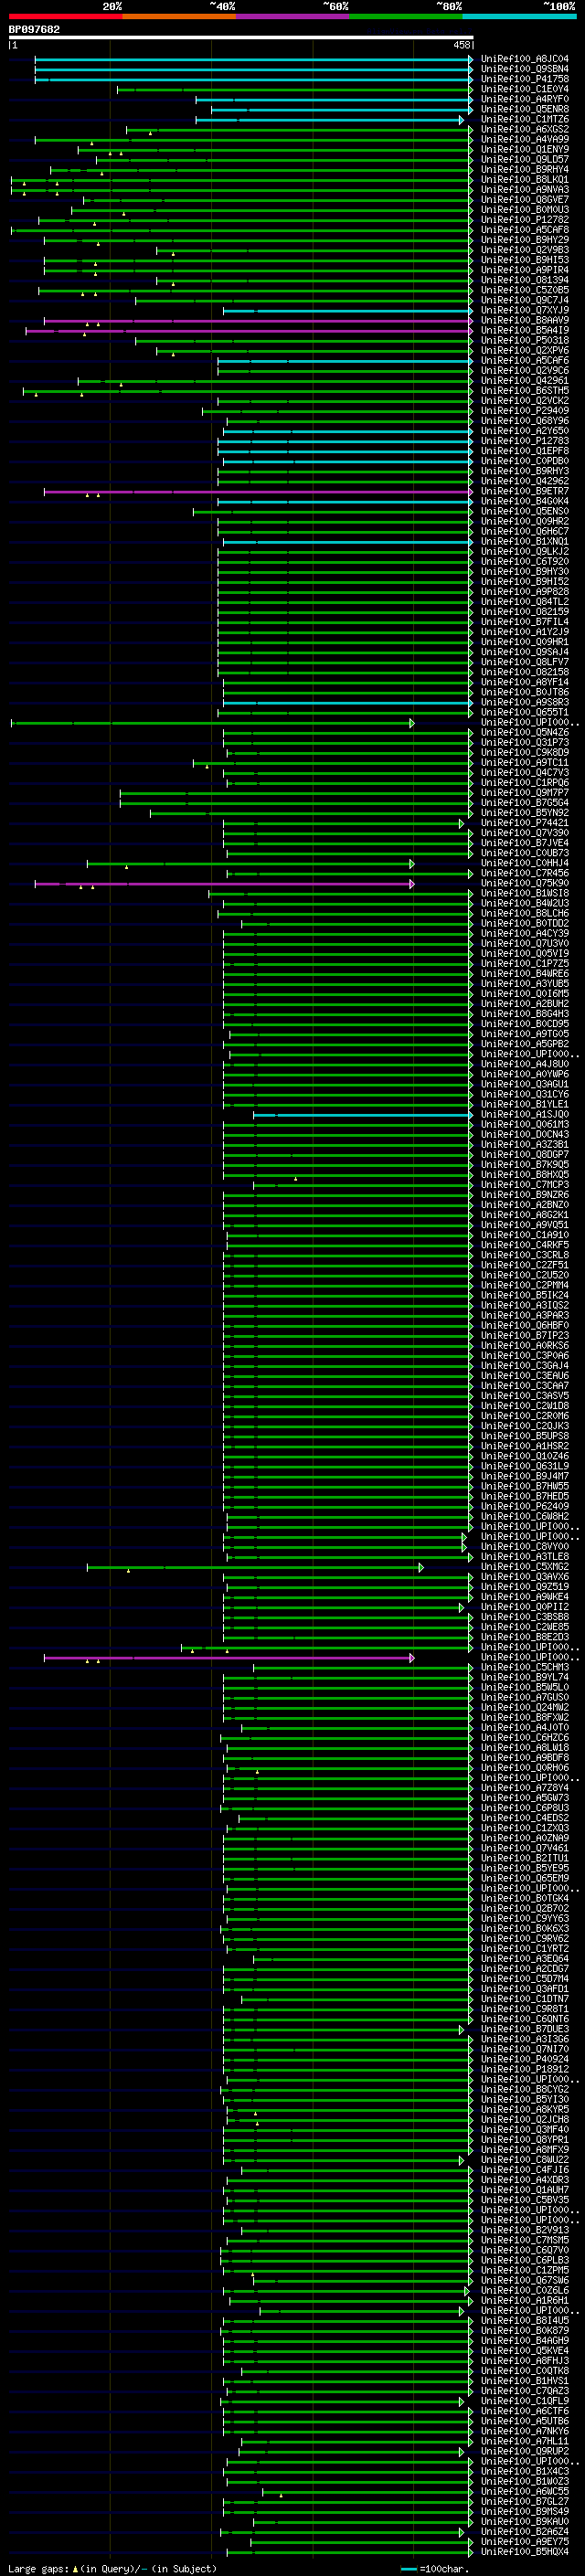Open hit UniRef100_A4RYF0
This screenshot has width=585, height=2576.
click(x=525, y=99)
